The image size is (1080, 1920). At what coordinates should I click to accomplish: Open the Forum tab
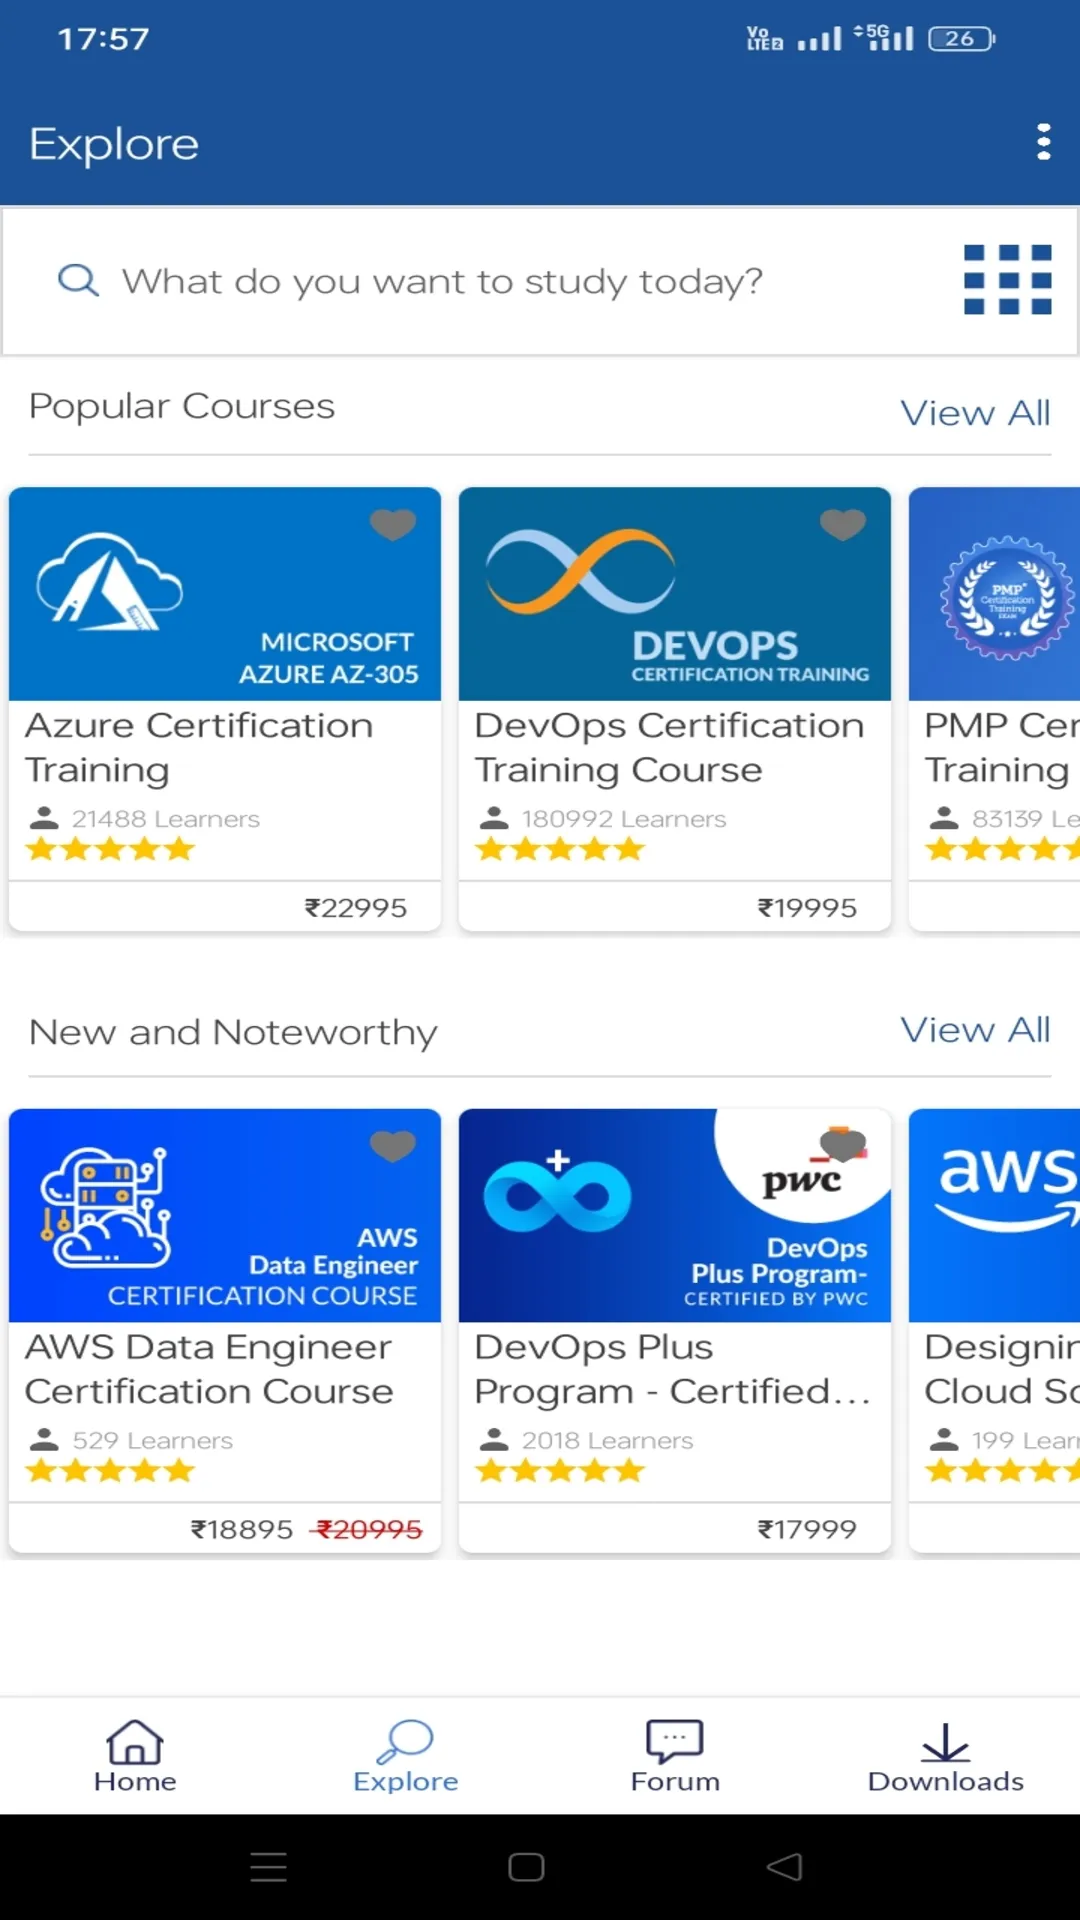click(x=675, y=1757)
